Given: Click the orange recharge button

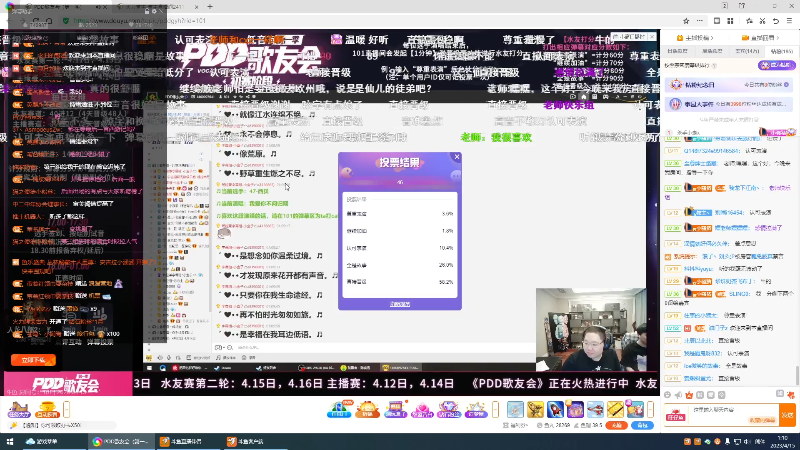Looking at the screenshot, I should [x=616, y=425].
